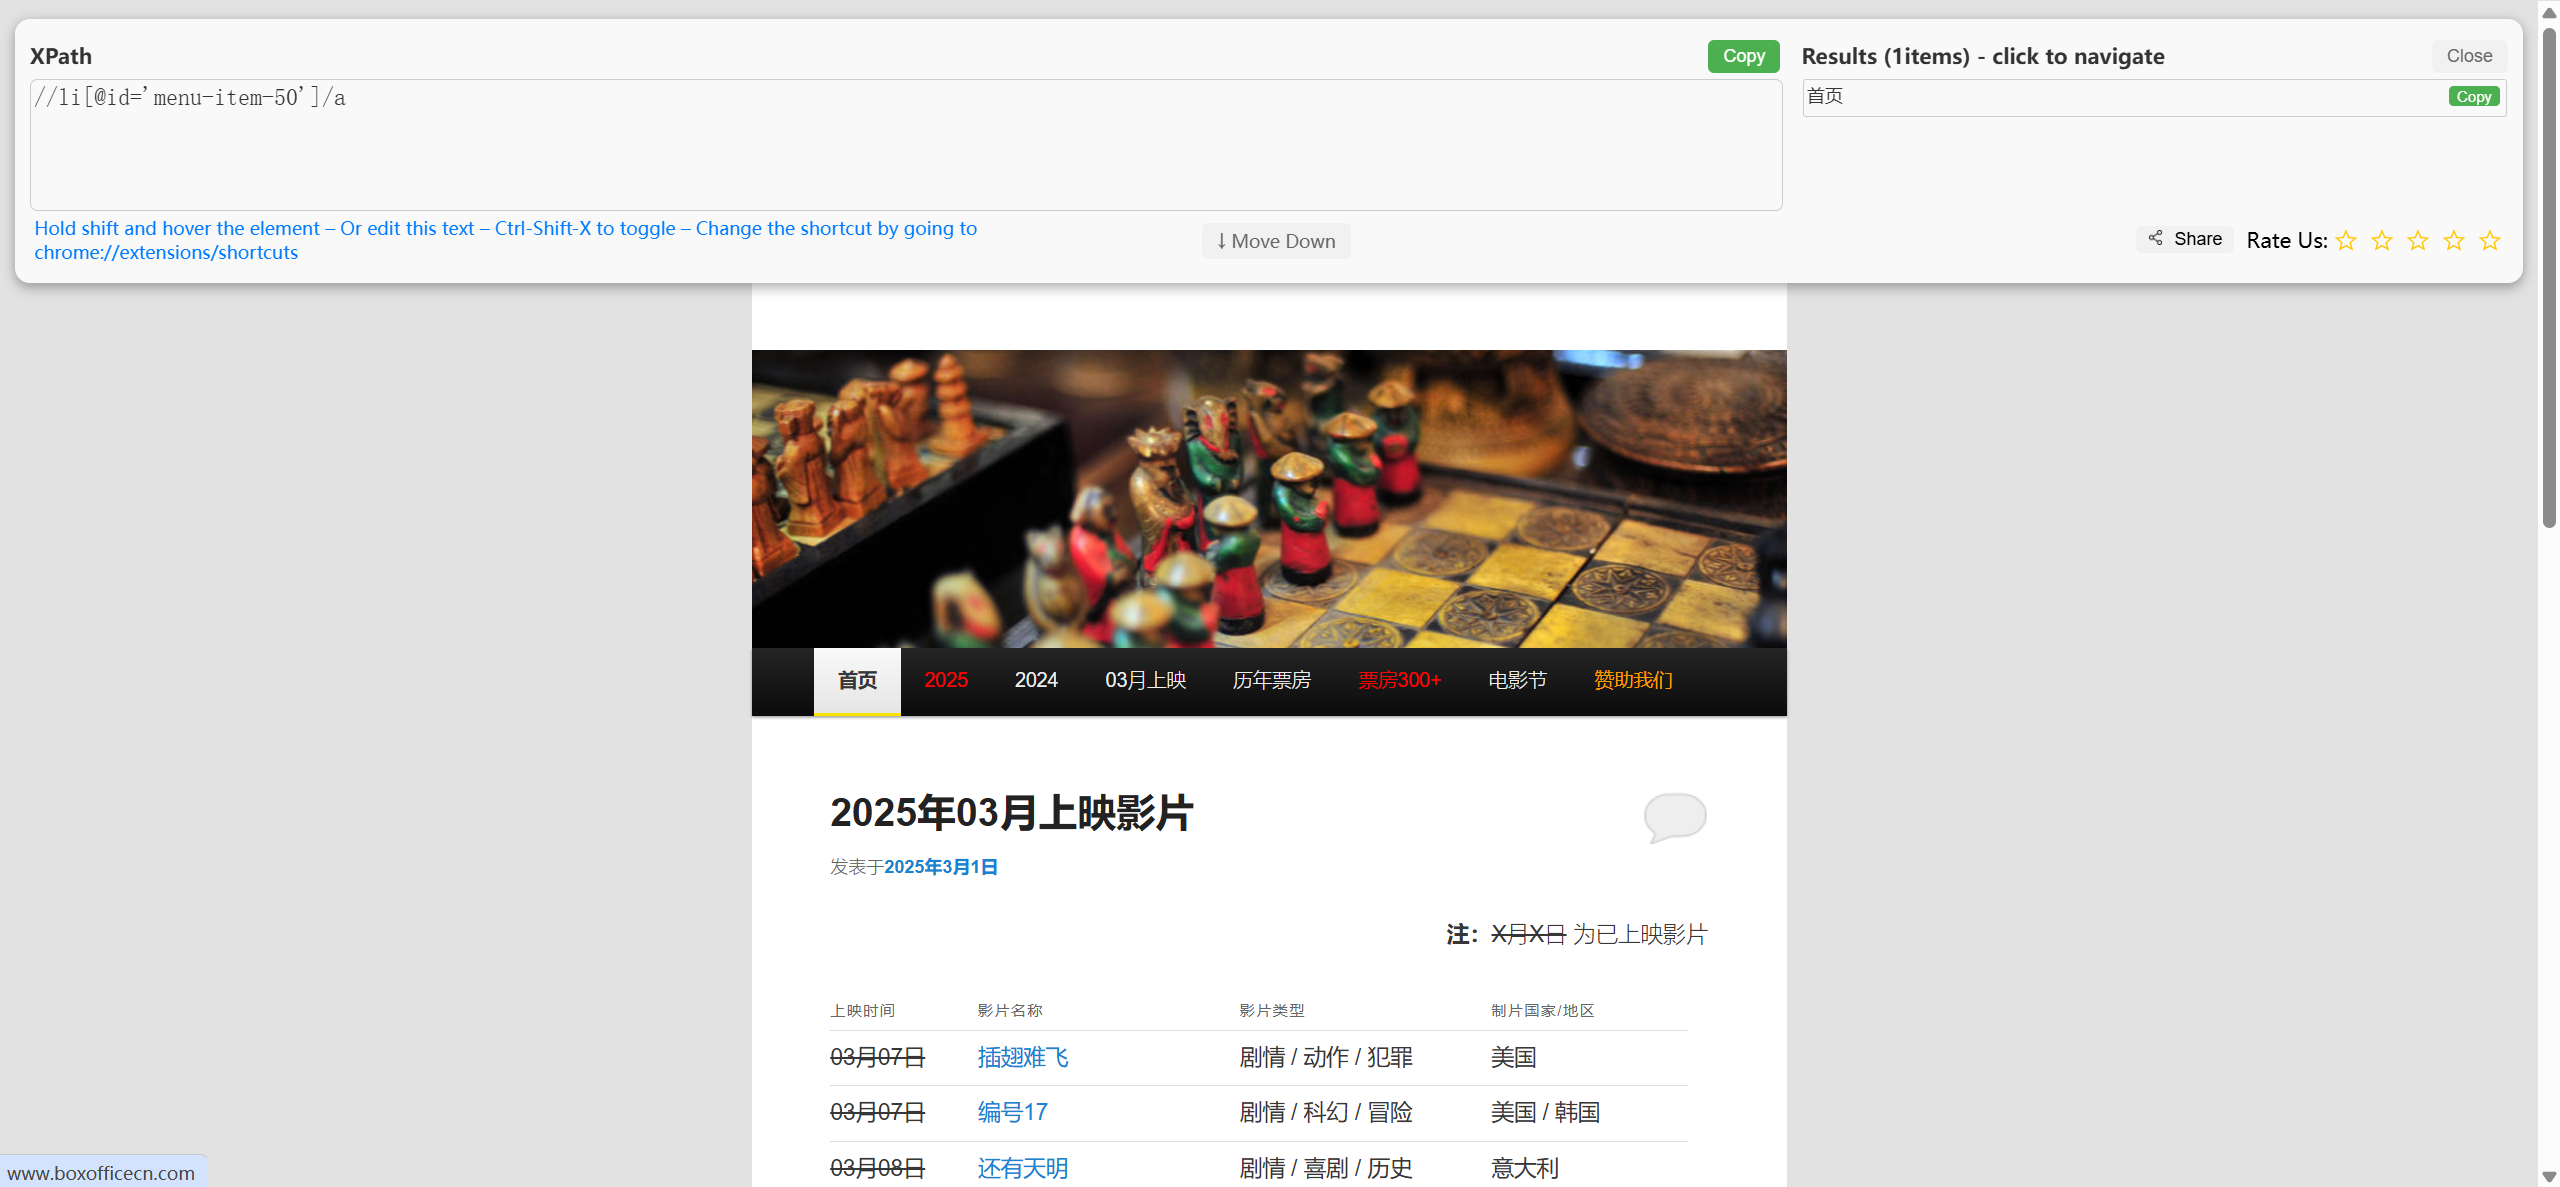
Task: Go to the 票房300+ menu
Action: coord(1399,680)
